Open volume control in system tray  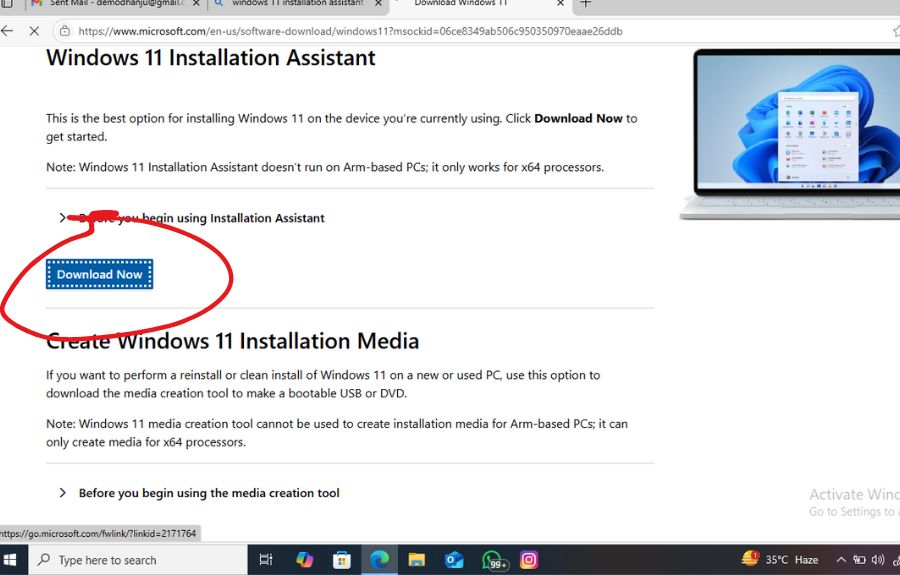(x=878, y=560)
